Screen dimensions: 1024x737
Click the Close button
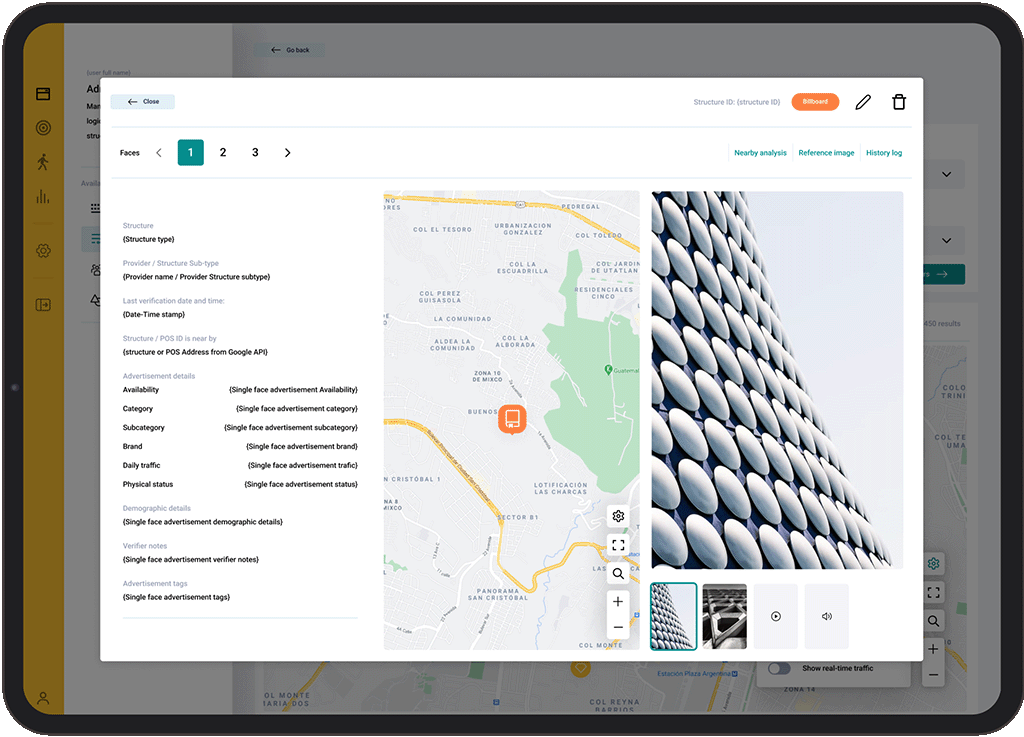[143, 102]
